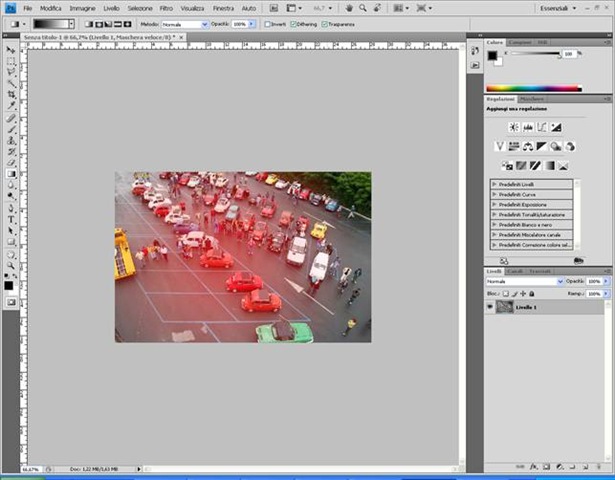Viewport: 615px width, 480px height.
Task: Toggle the Dithering checkbox
Action: (295, 23)
